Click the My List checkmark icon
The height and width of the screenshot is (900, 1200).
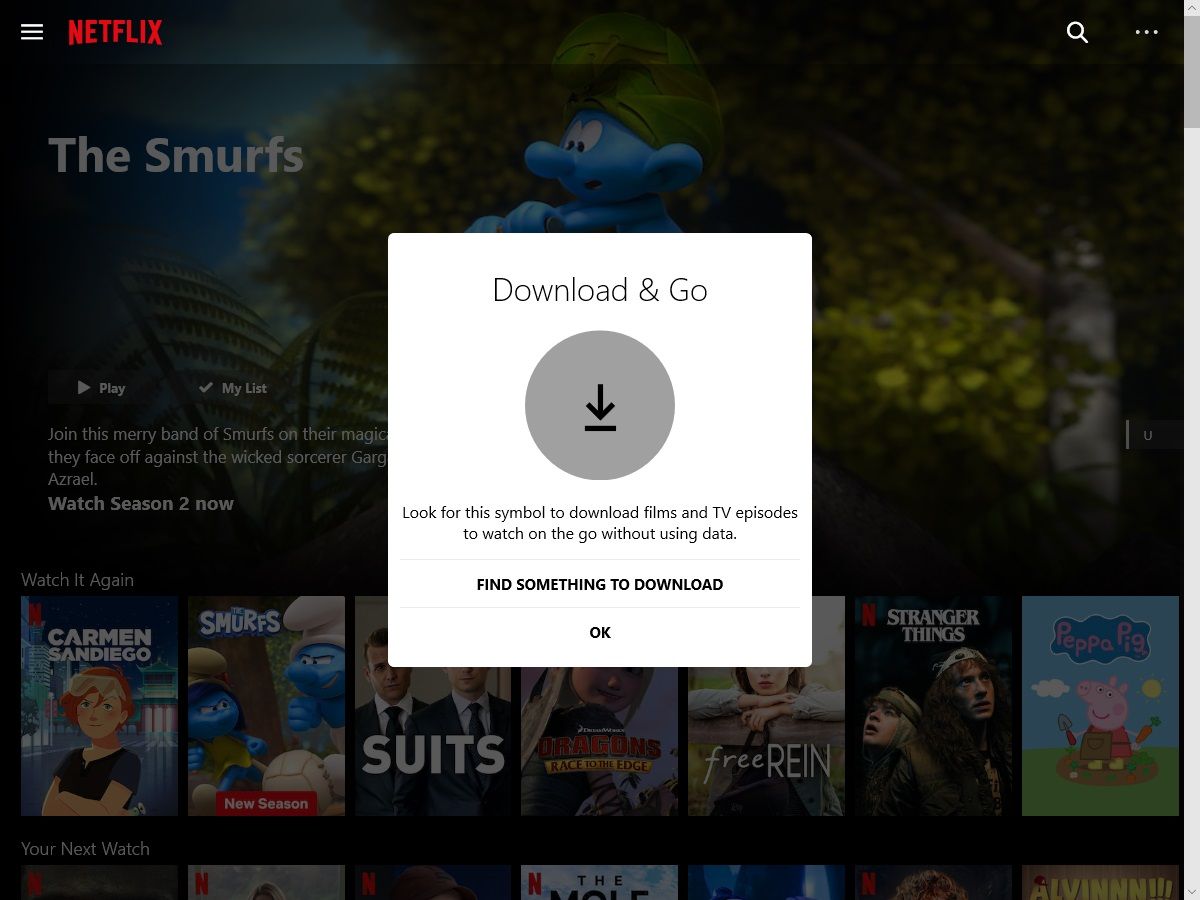(205, 387)
